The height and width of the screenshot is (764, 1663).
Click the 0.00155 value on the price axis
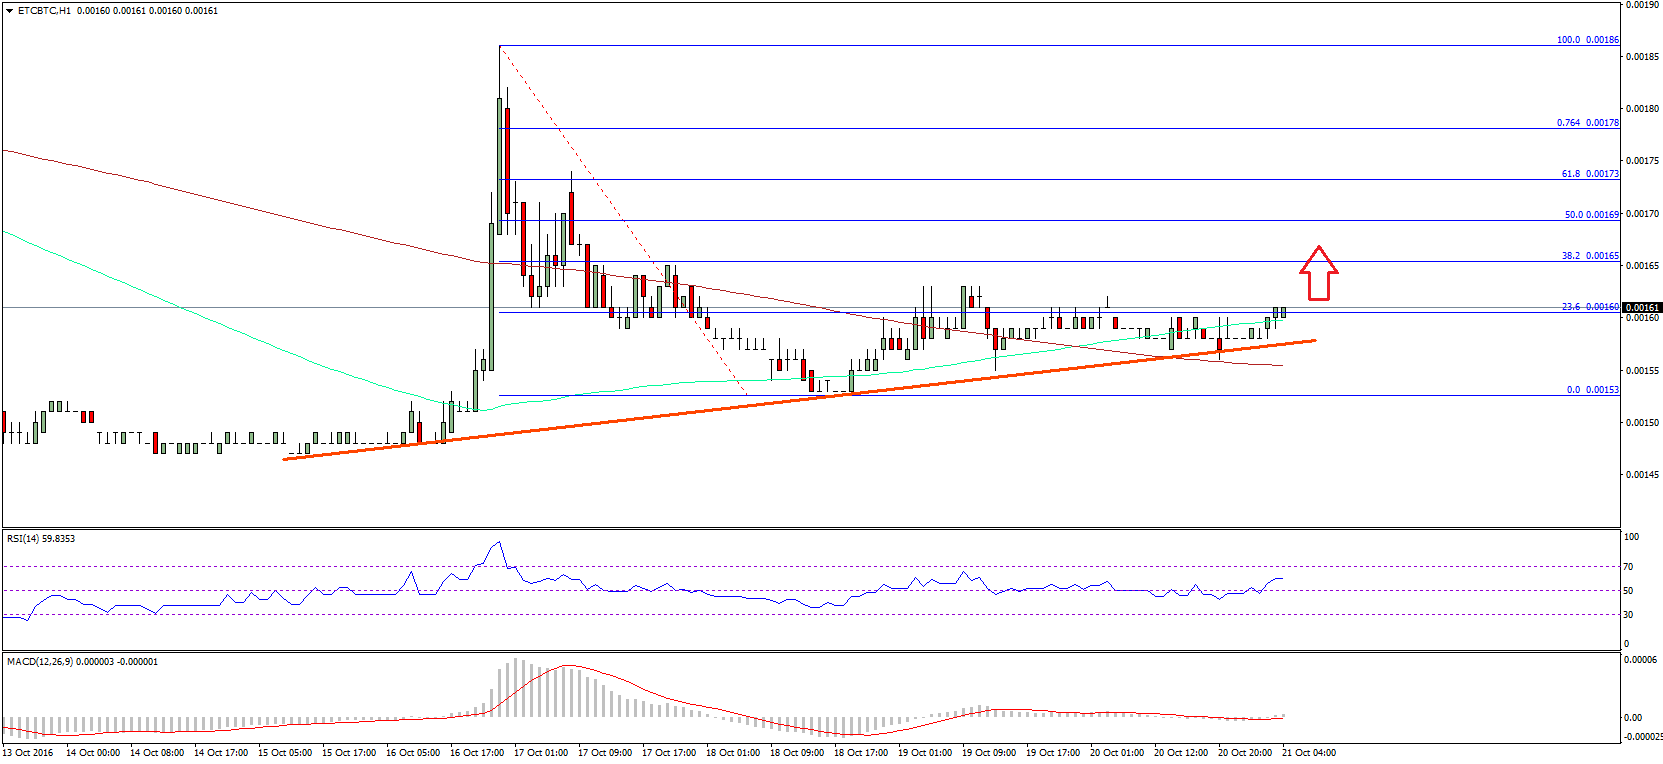tap(1643, 371)
